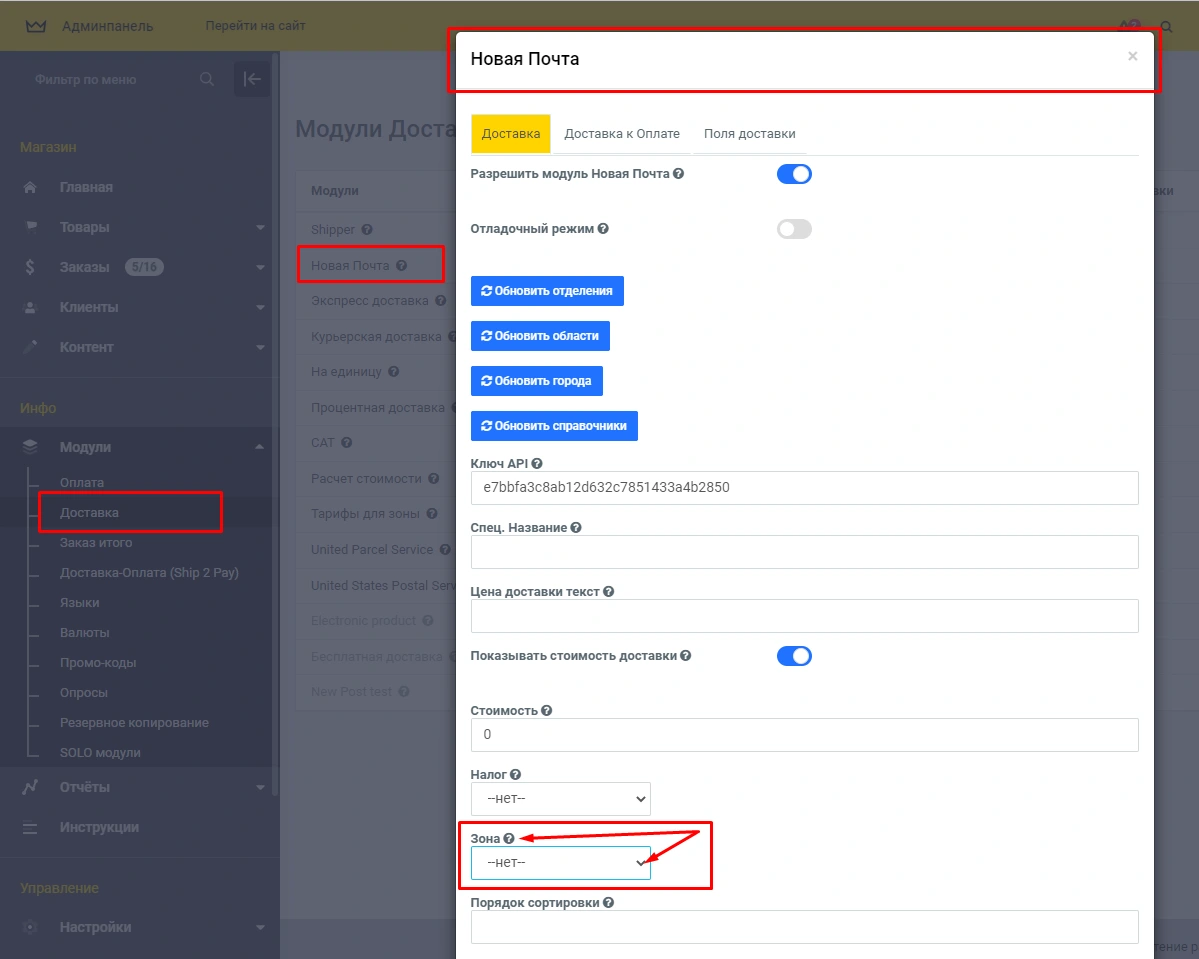The width and height of the screenshot is (1199, 959).
Task: Close the Новая Почта dialog
Action: (1132, 56)
